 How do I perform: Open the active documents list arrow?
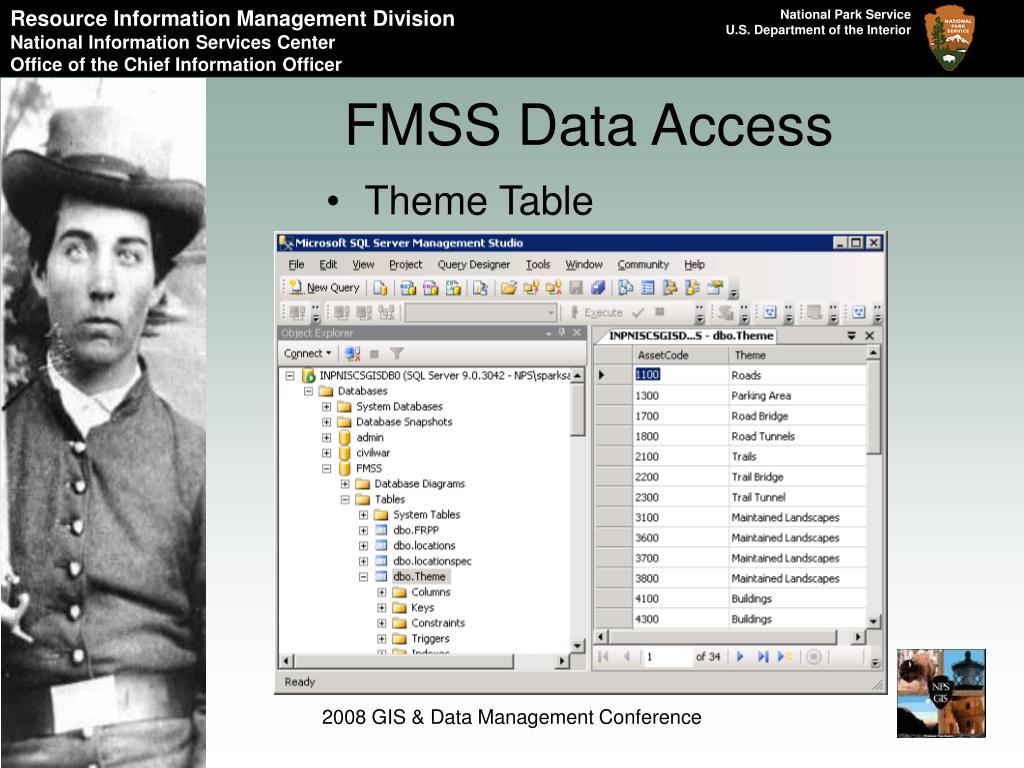point(851,336)
